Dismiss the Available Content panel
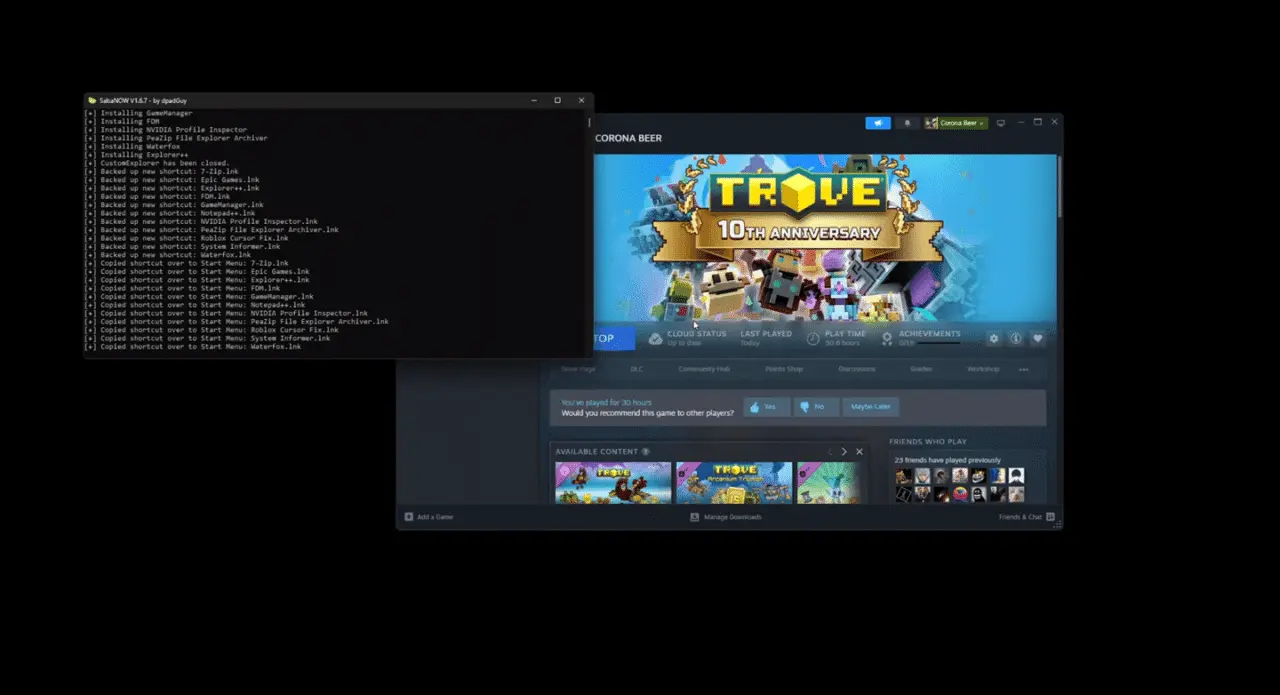This screenshot has width=1280, height=695. pos(859,452)
